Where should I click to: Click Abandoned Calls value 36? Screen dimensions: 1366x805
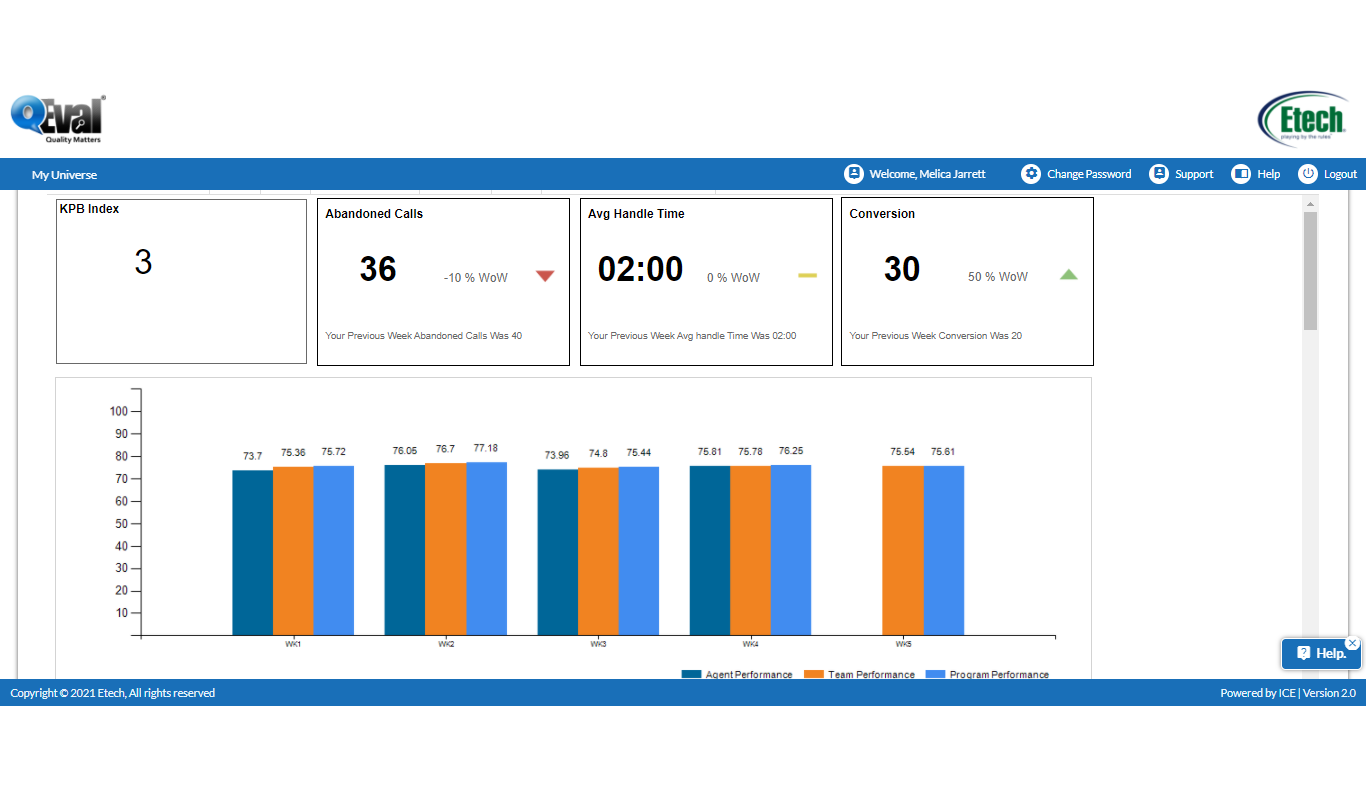click(378, 269)
